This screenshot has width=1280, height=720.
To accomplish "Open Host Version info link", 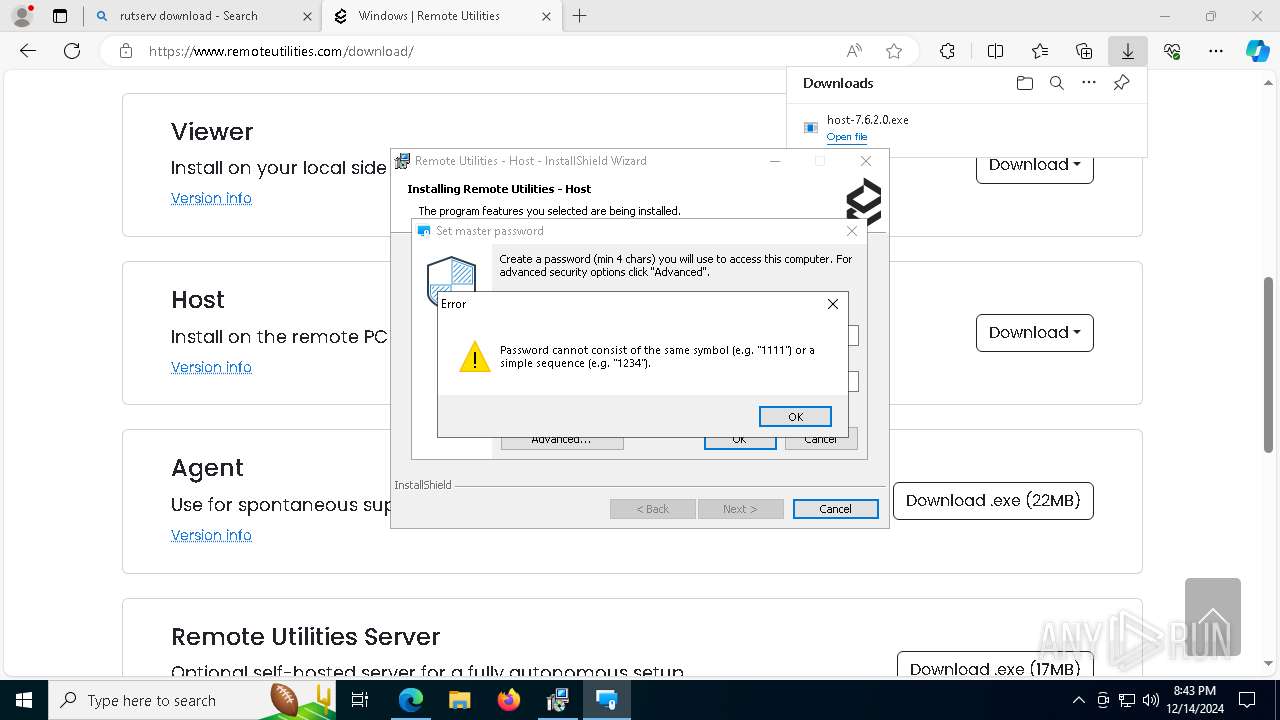I will click(x=211, y=367).
